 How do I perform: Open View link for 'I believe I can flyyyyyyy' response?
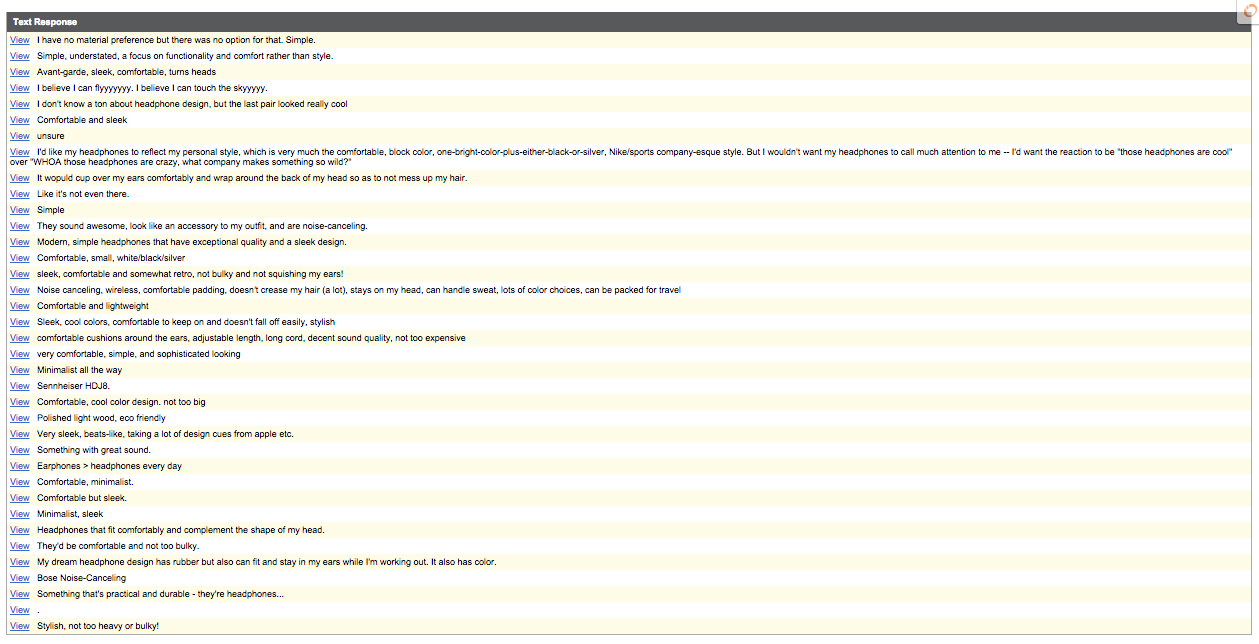pos(19,88)
